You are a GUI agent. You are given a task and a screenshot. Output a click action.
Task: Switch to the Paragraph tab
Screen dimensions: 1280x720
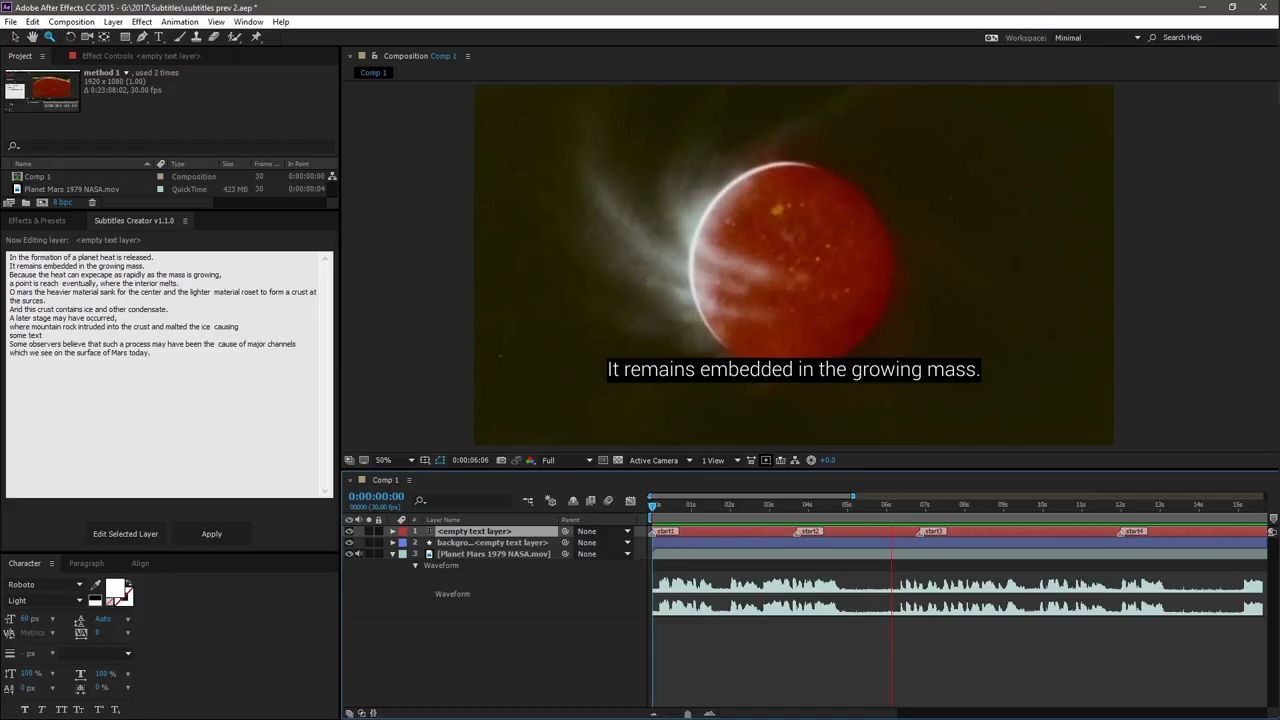tap(86, 563)
